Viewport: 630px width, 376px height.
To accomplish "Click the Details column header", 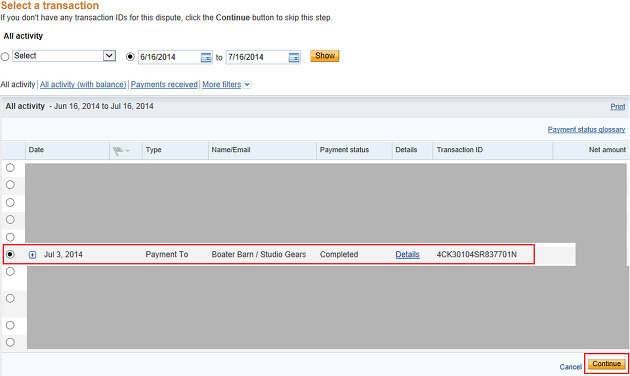I will [x=406, y=150].
